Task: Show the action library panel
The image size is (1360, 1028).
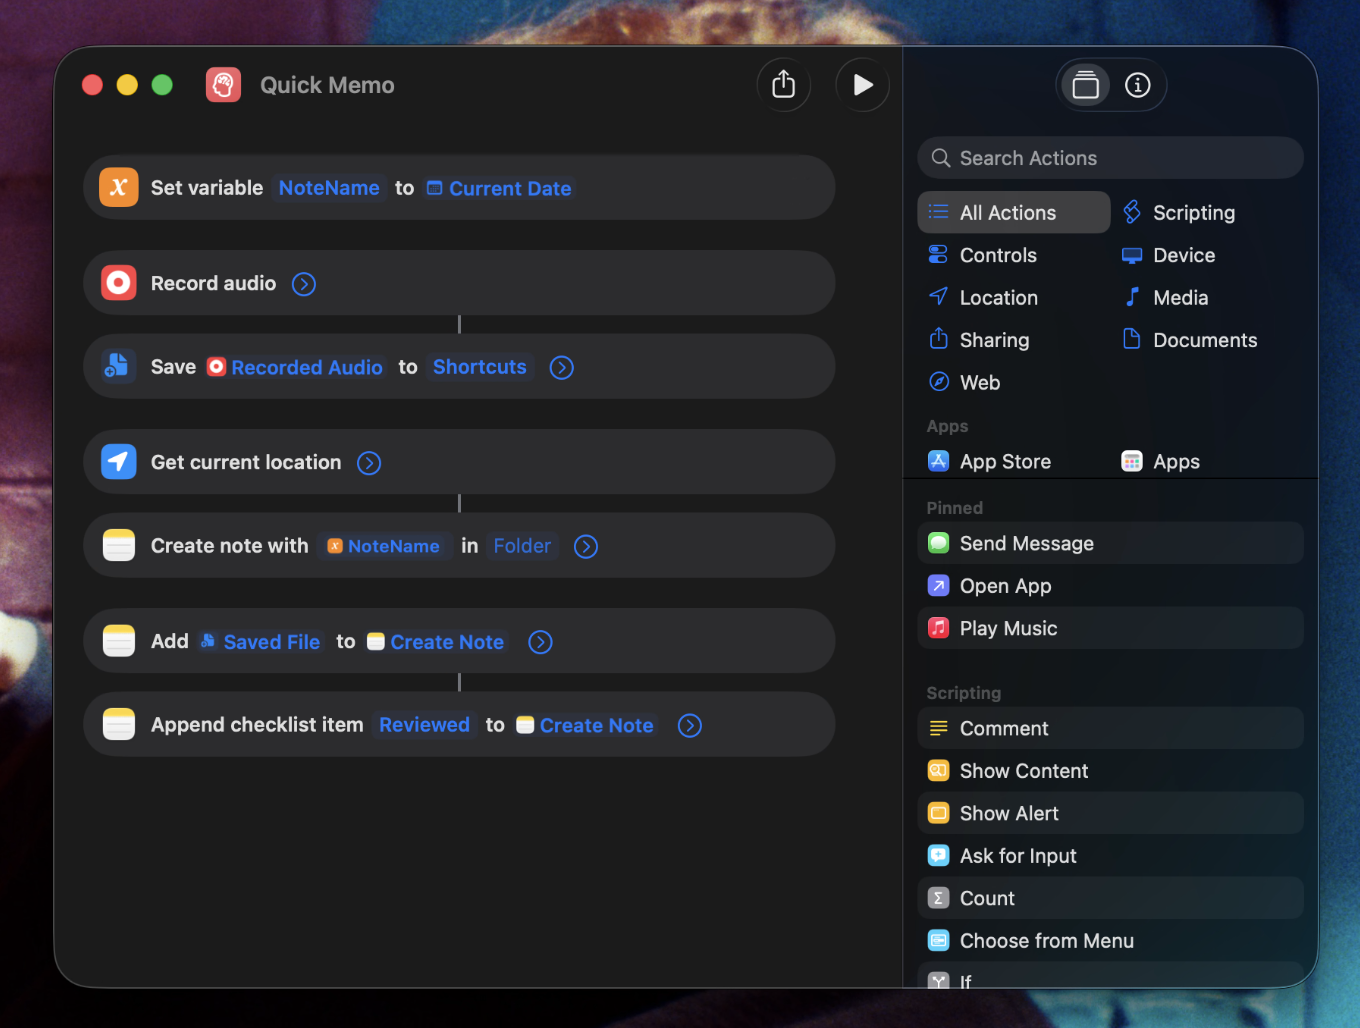Action: click(1085, 85)
